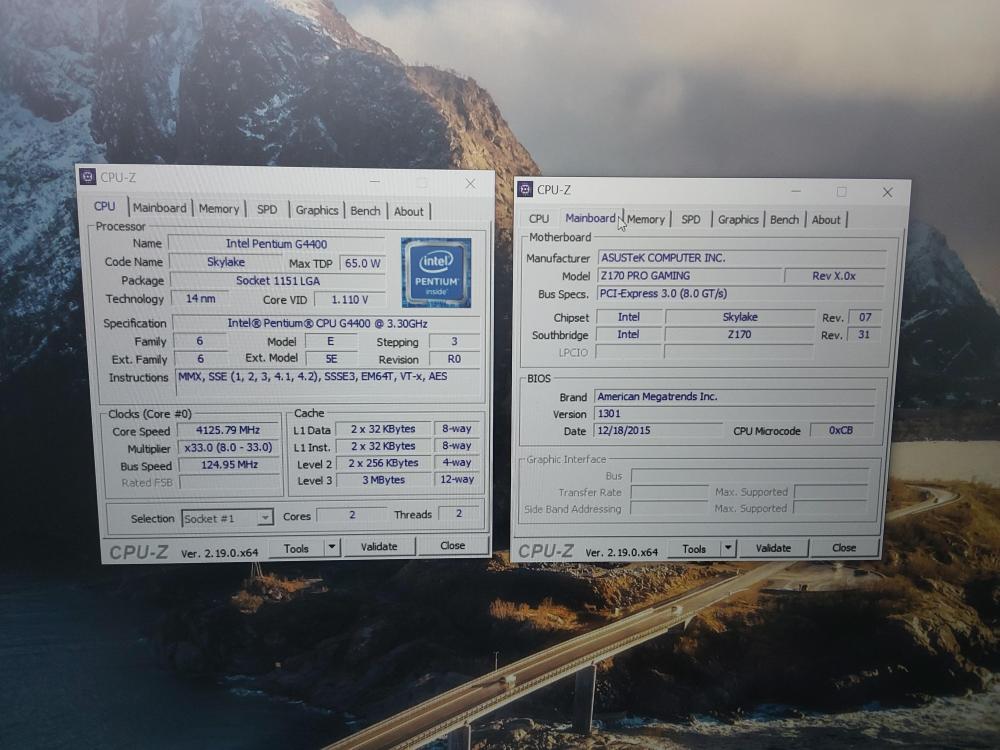The image size is (1000, 750).
Task: Switch to CPU tab in right CPU-Z window
Action: 539,218
